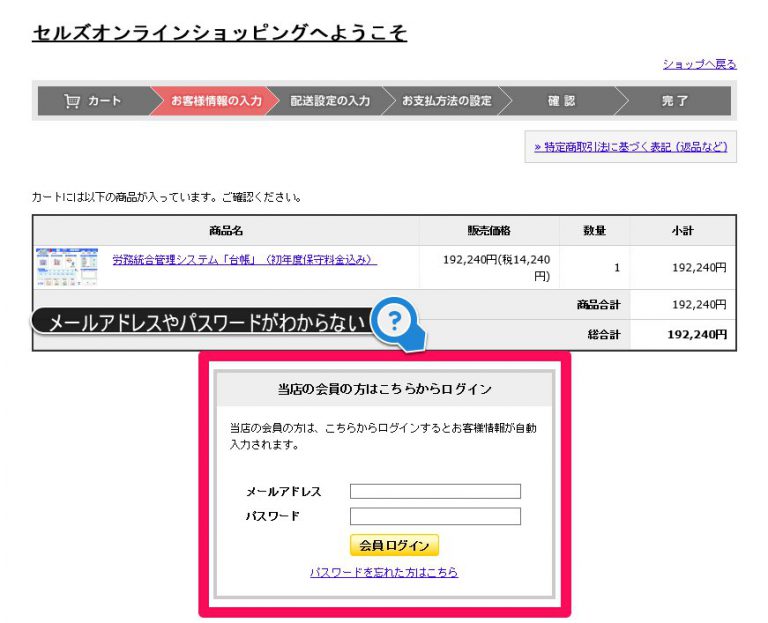Viewport: 768px width, 623px height.
Task: Click the メールアドレス input field
Action: [x=435, y=491]
